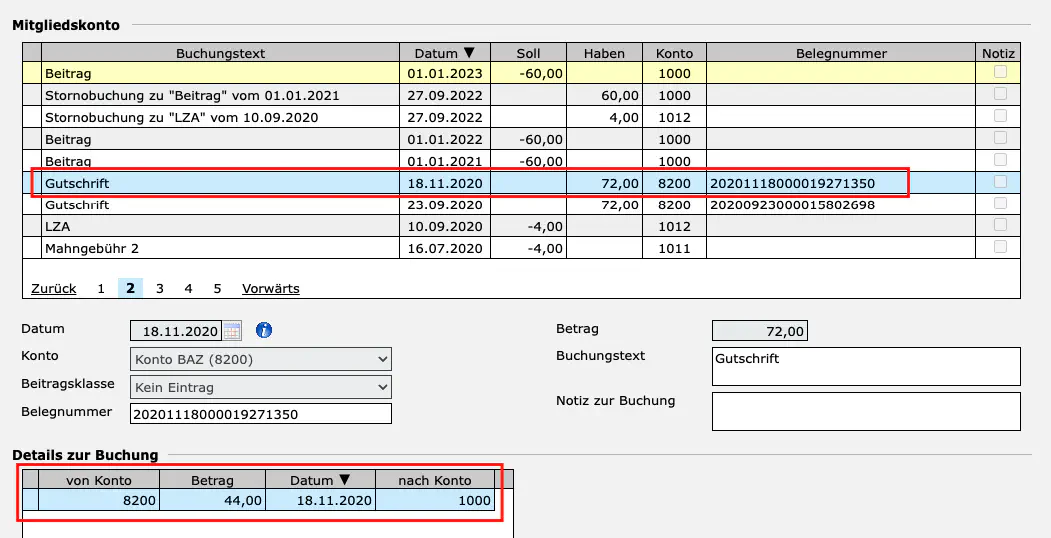
Task: Go to page 1 of bookings
Action: (101, 289)
